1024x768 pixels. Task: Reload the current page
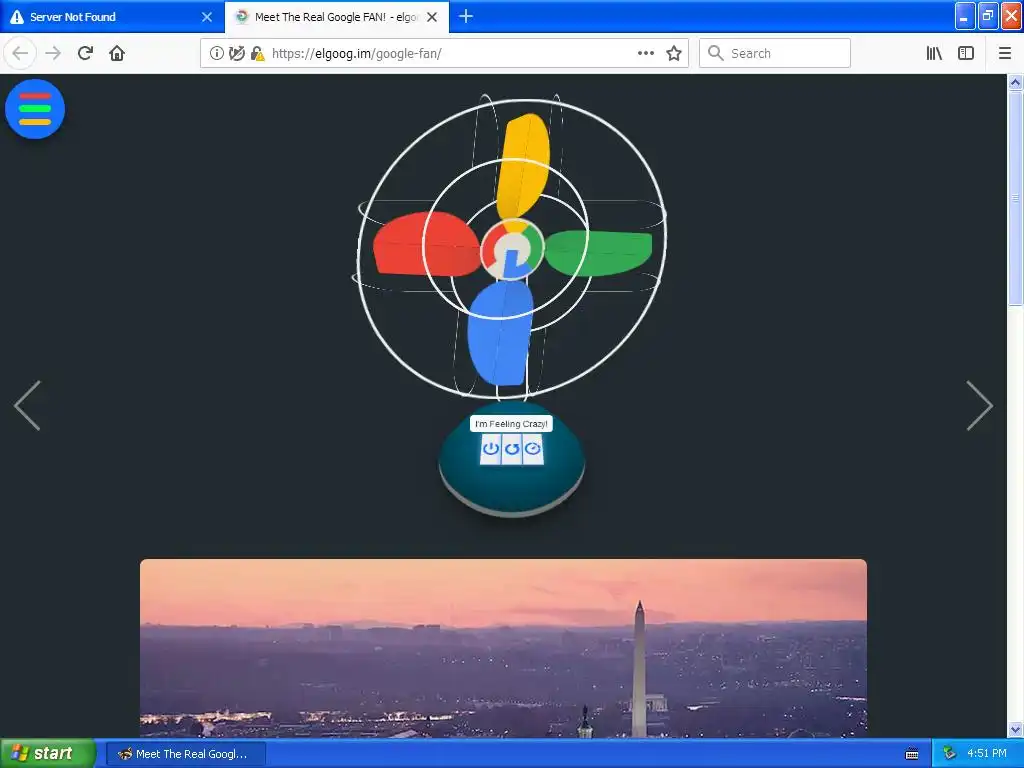point(85,54)
